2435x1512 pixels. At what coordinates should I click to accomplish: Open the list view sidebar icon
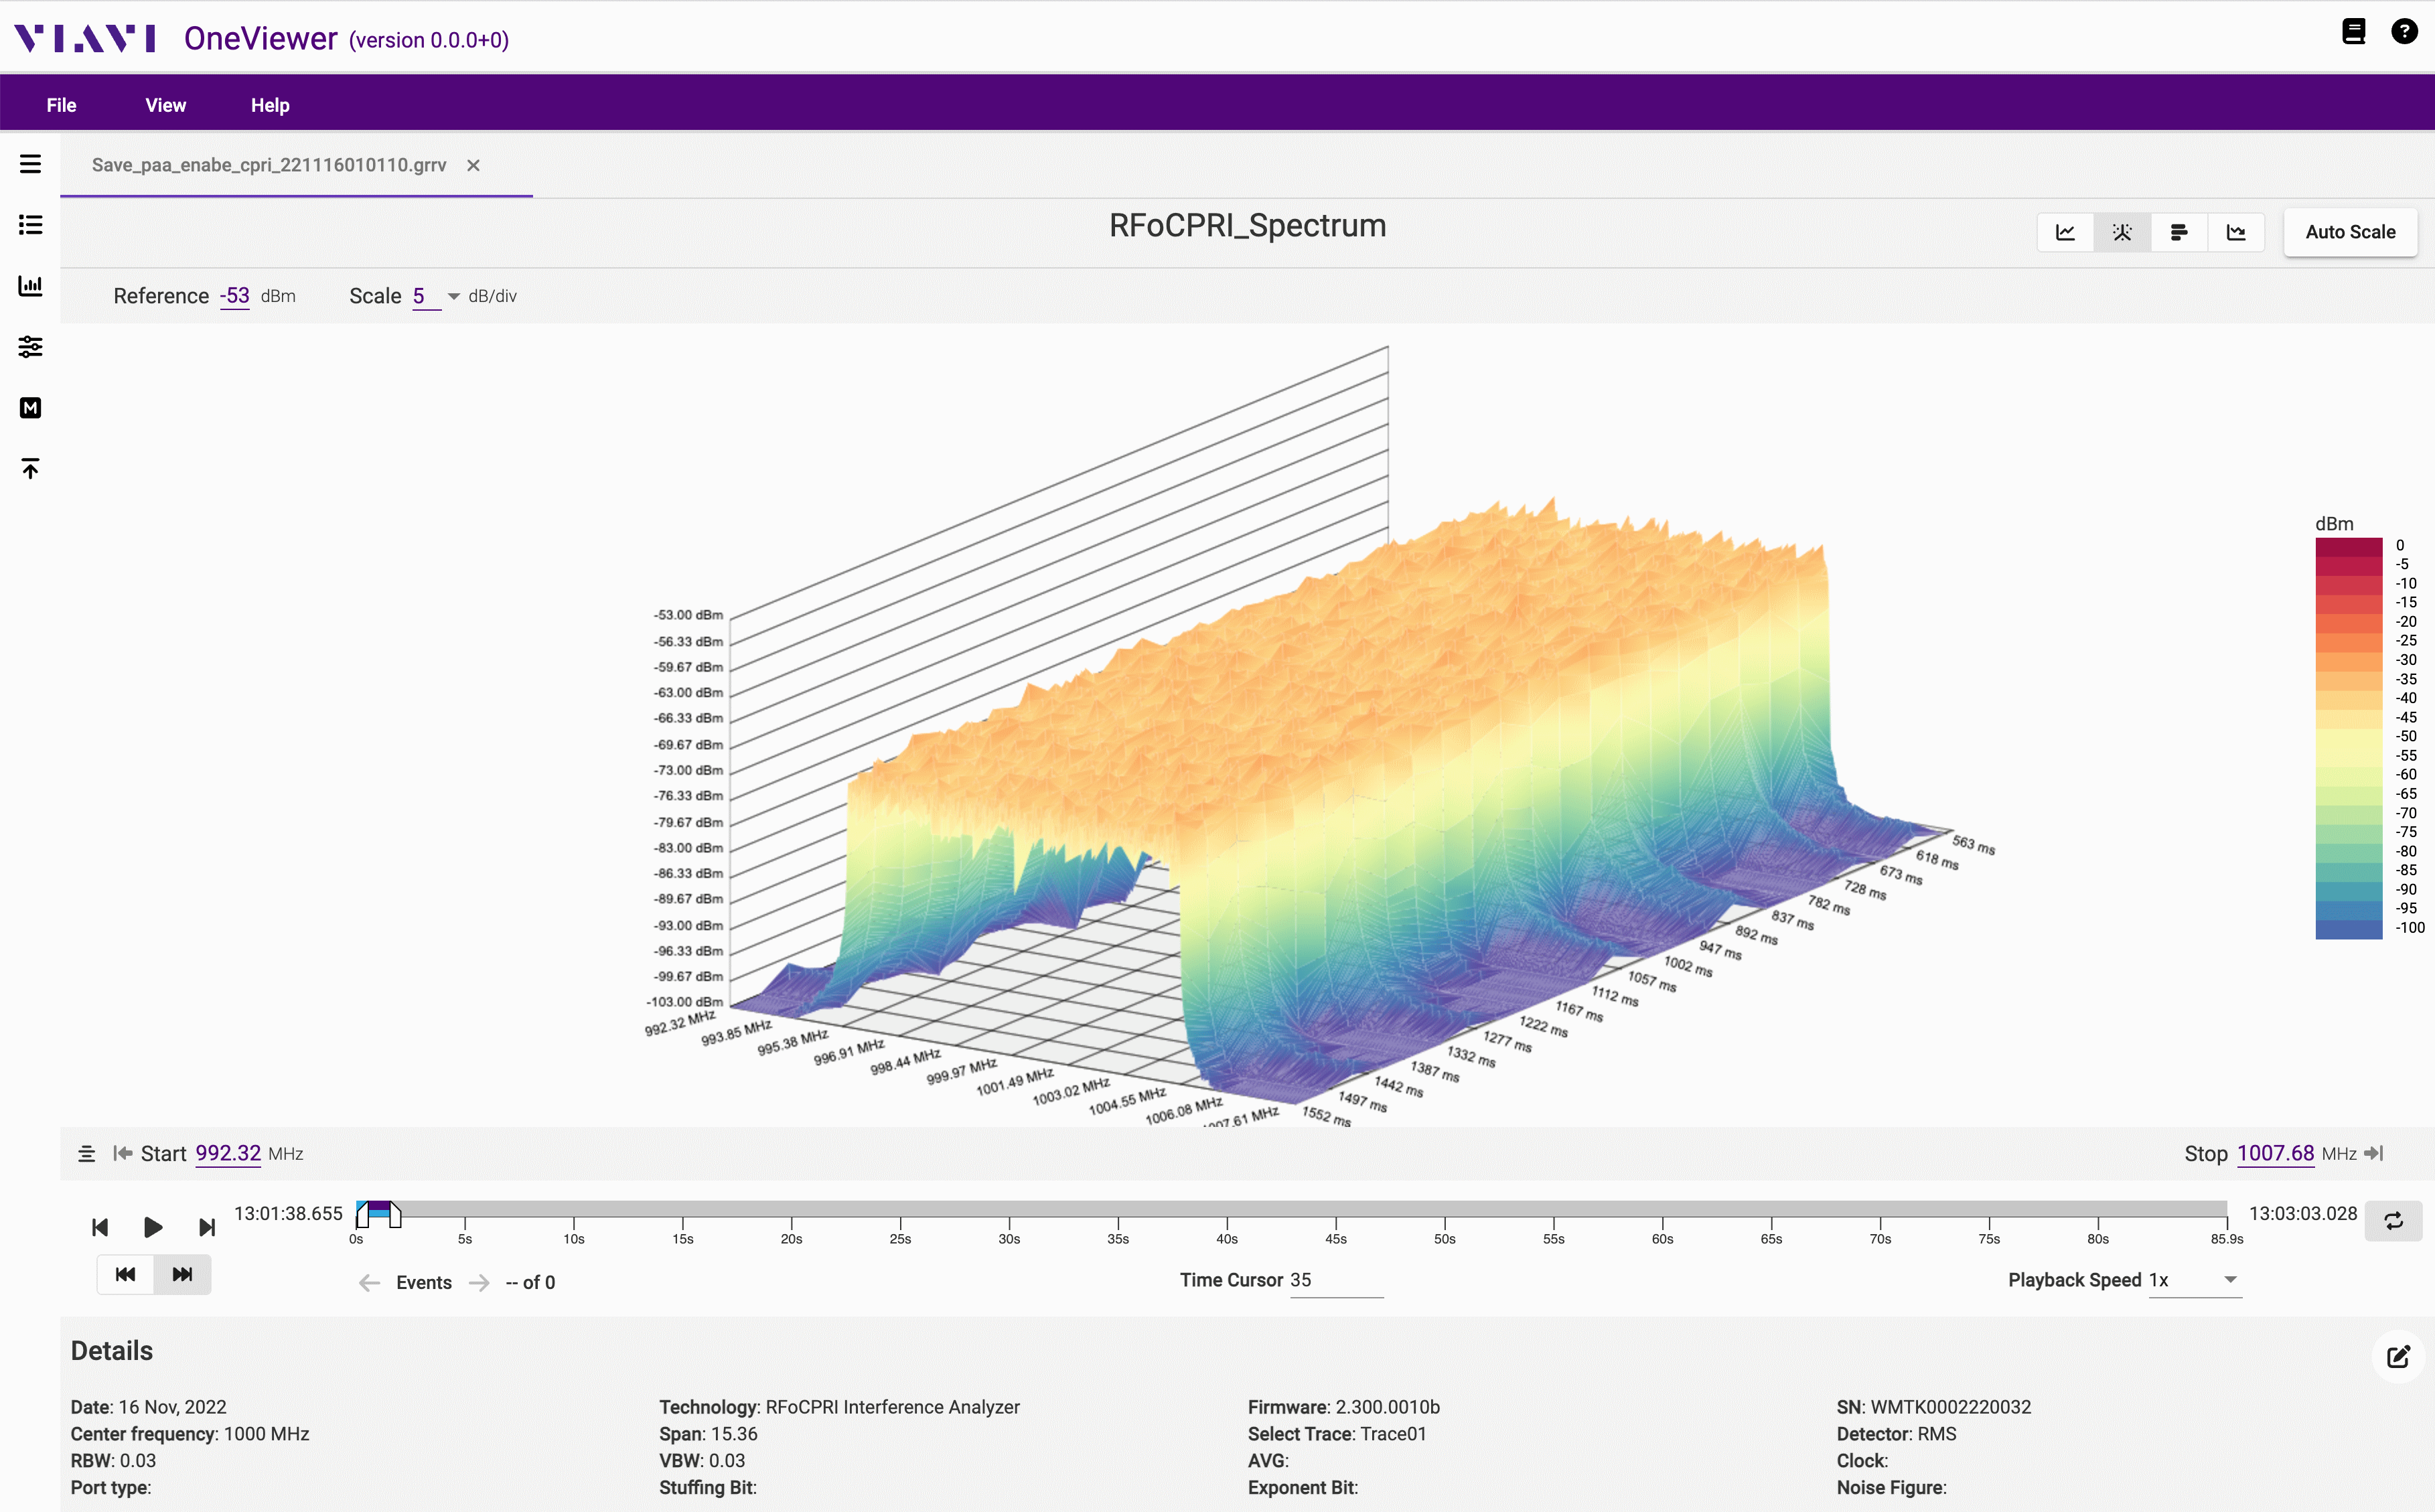pos(30,225)
